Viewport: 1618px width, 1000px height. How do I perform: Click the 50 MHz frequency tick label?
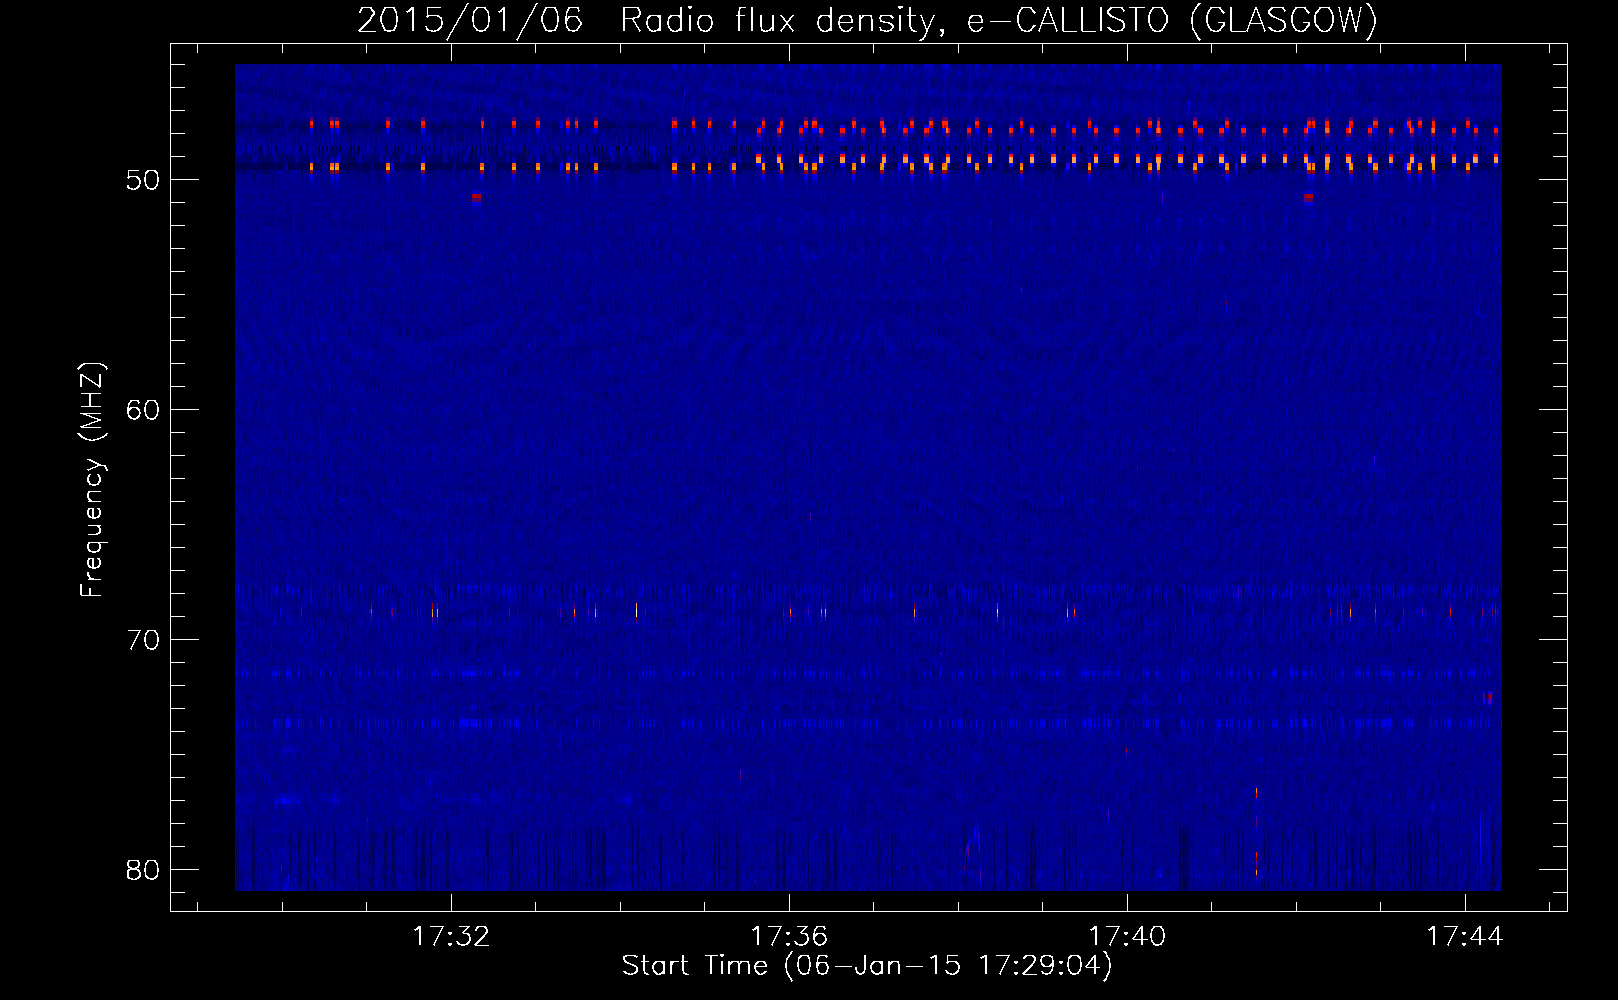tap(143, 180)
